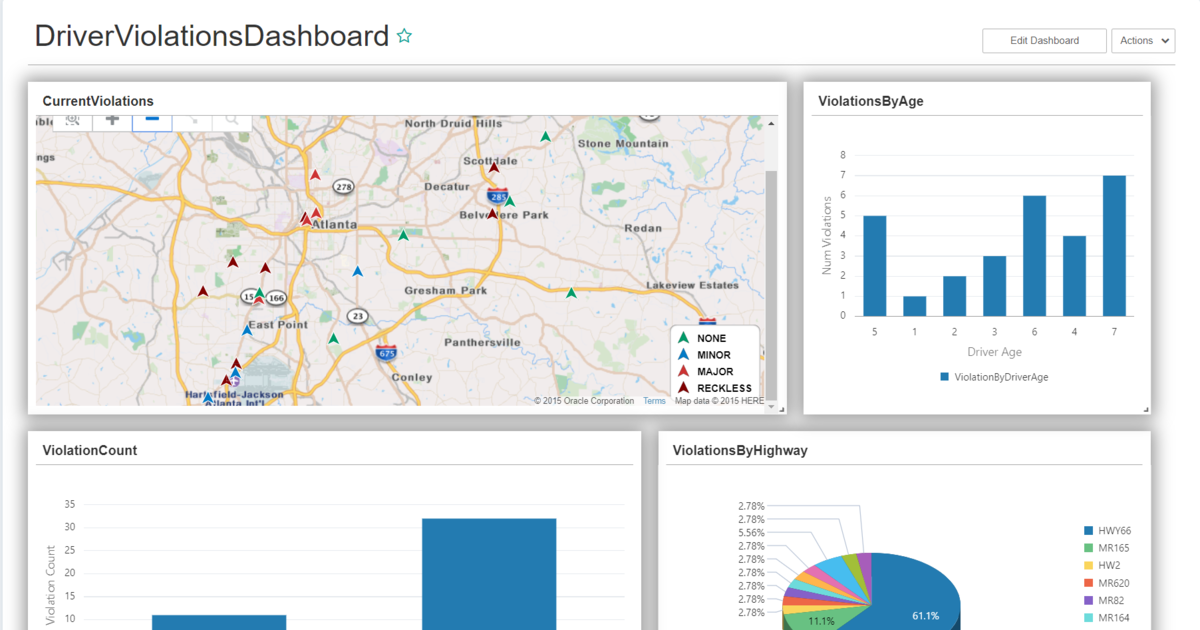This screenshot has width=1200, height=630.
Task: Click bar for driver age 2
Action: [954, 295]
